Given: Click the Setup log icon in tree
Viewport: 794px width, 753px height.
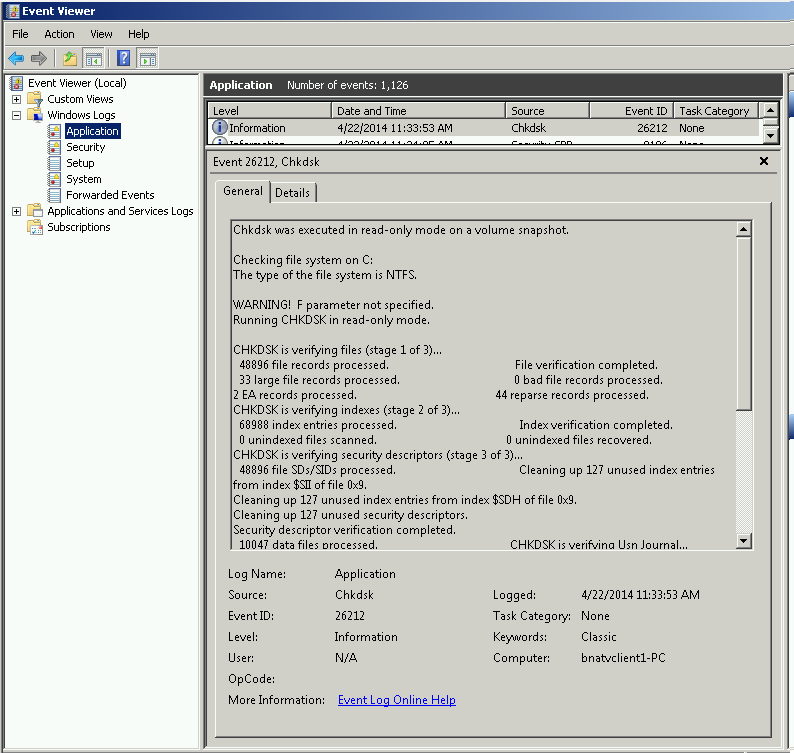Looking at the screenshot, I should tap(54, 163).
